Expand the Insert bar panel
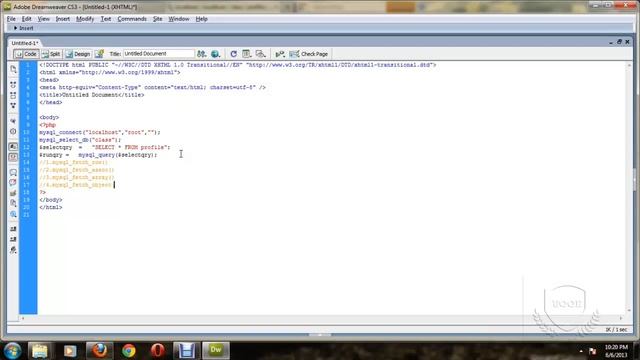Screen dimensions: 640x360 (x=23, y=28)
